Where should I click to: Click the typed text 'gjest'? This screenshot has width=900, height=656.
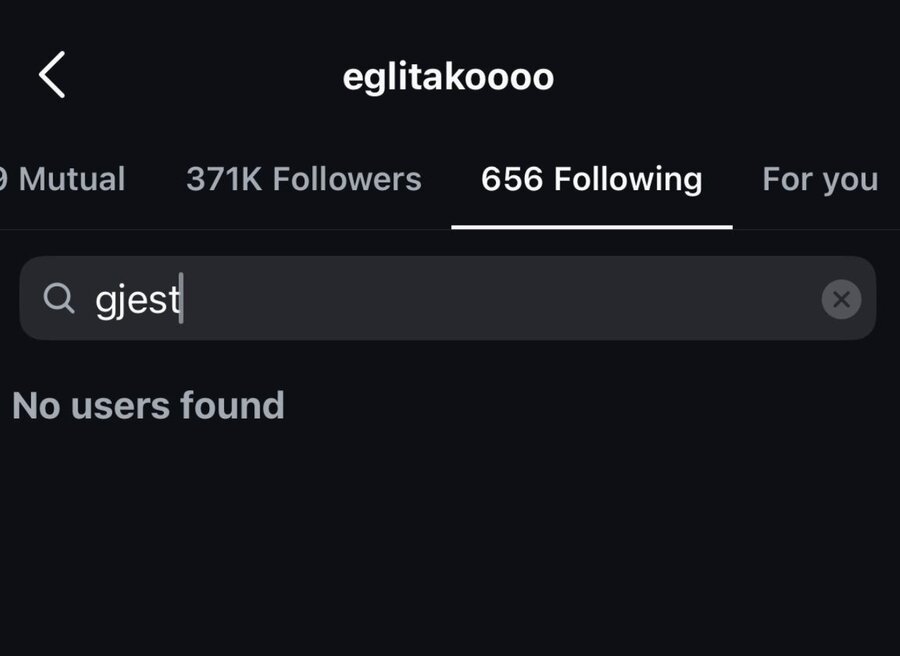(x=136, y=299)
